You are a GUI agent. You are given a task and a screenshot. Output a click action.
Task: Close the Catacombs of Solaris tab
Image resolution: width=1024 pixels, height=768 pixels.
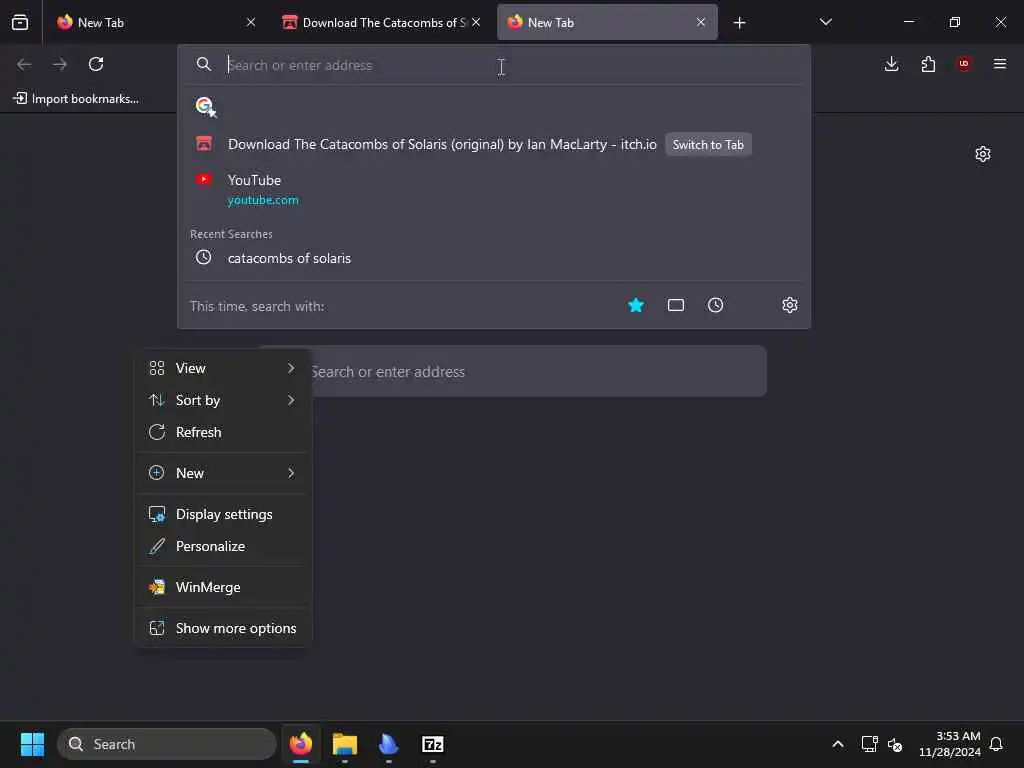point(476,22)
